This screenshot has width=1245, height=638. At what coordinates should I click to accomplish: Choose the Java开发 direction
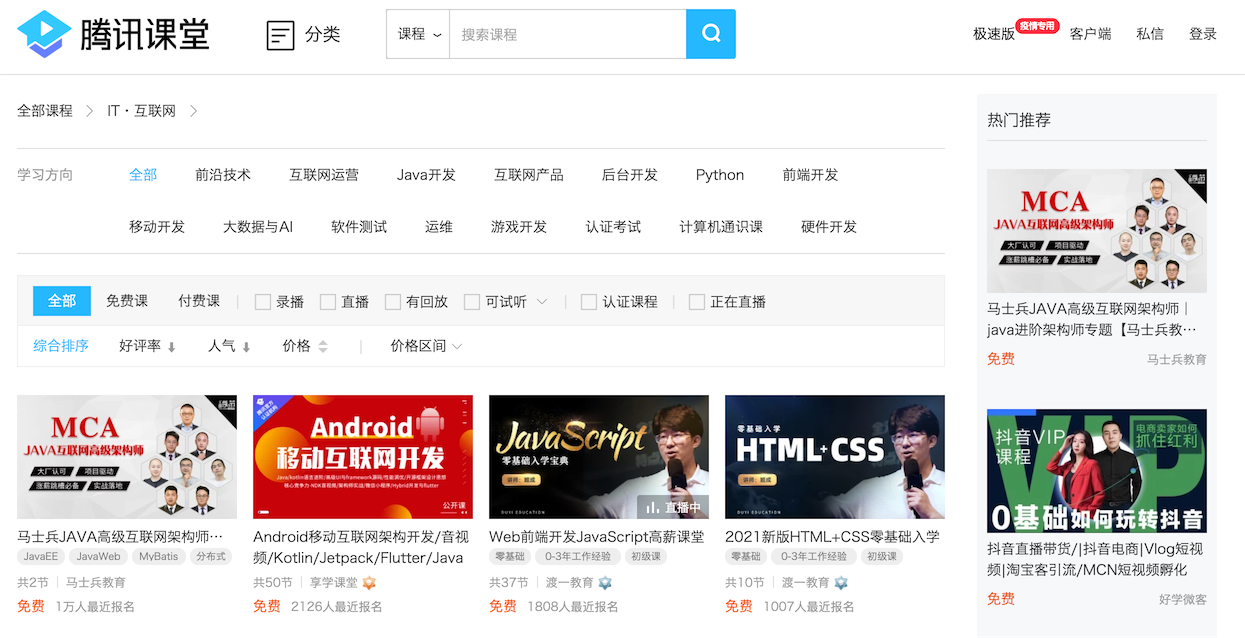pyautogui.click(x=426, y=175)
